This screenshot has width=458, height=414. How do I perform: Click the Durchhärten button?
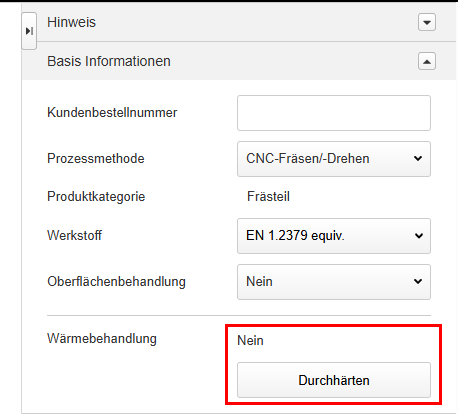[334, 380]
